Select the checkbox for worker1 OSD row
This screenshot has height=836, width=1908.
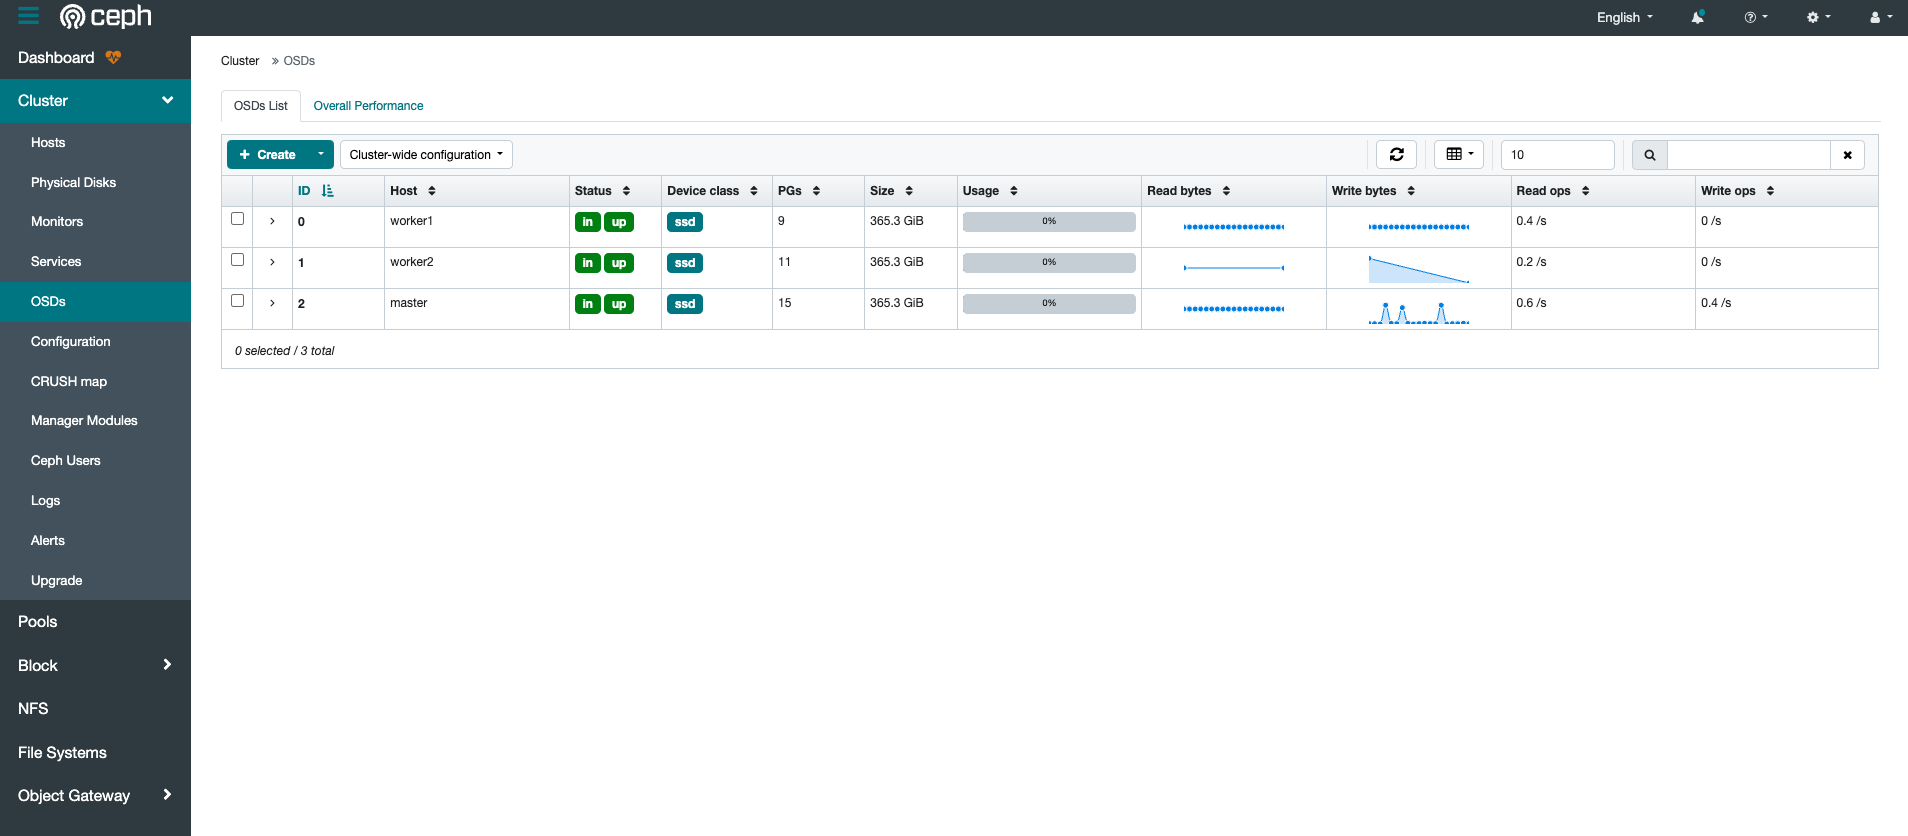click(238, 219)
